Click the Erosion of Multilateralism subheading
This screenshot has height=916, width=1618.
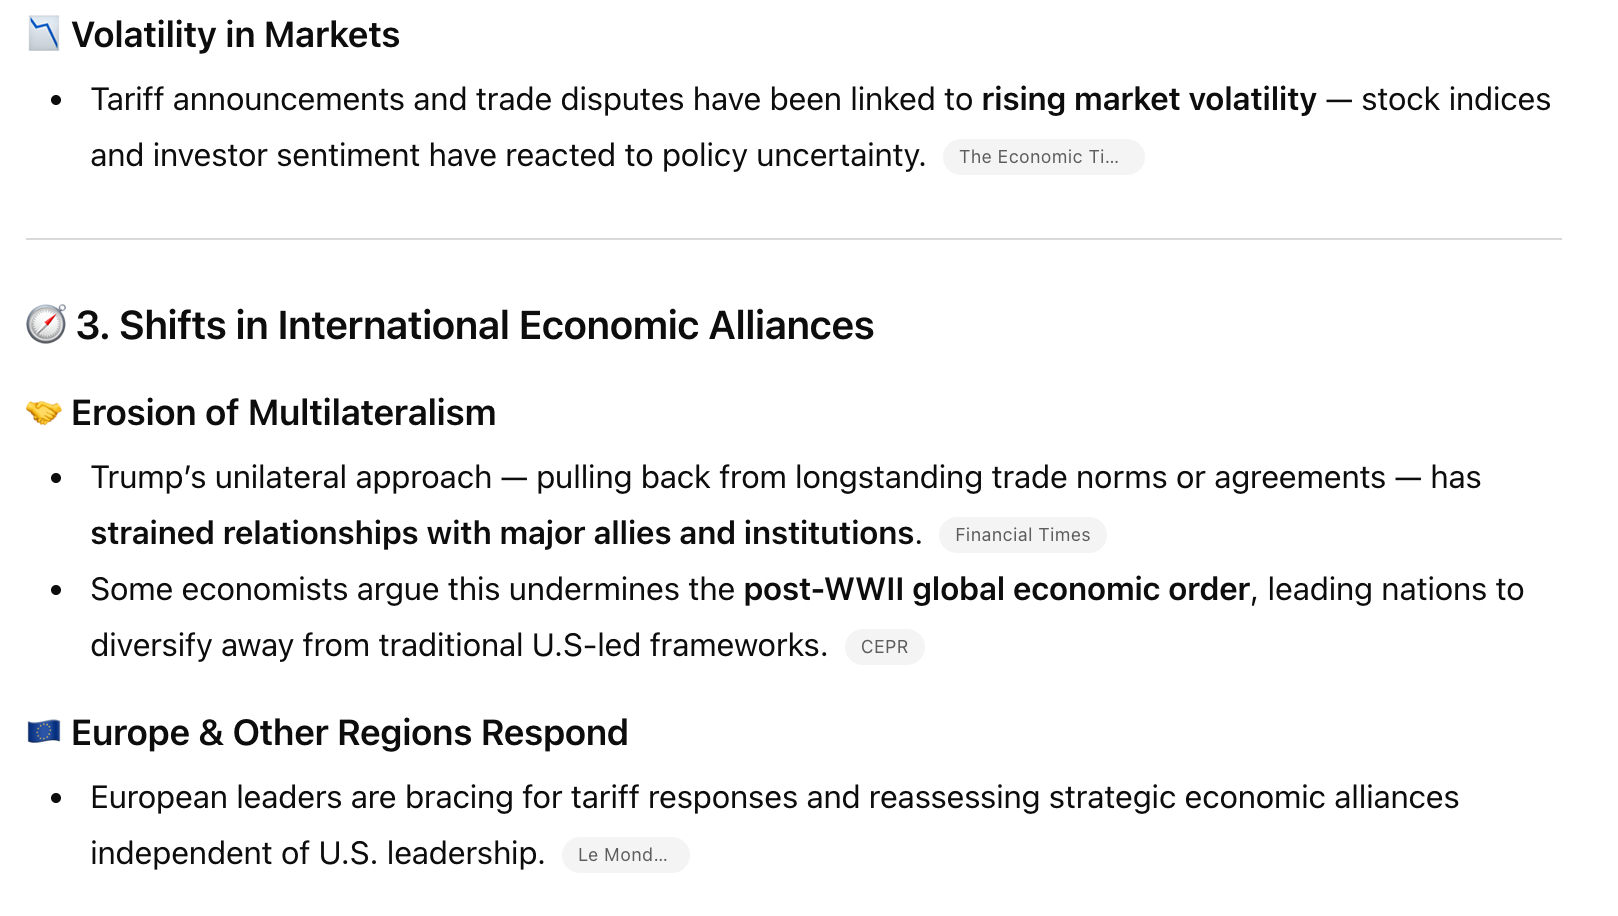(x=283, y=413)
